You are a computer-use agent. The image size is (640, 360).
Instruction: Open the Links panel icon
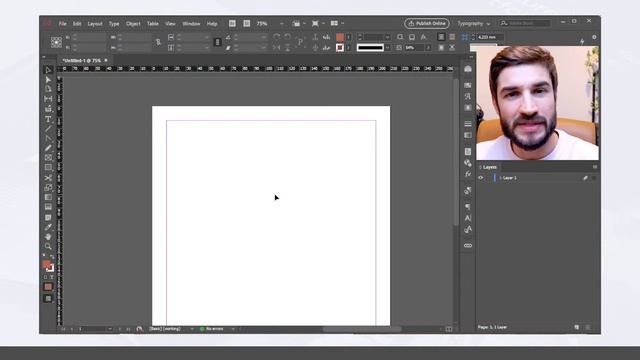468,245
